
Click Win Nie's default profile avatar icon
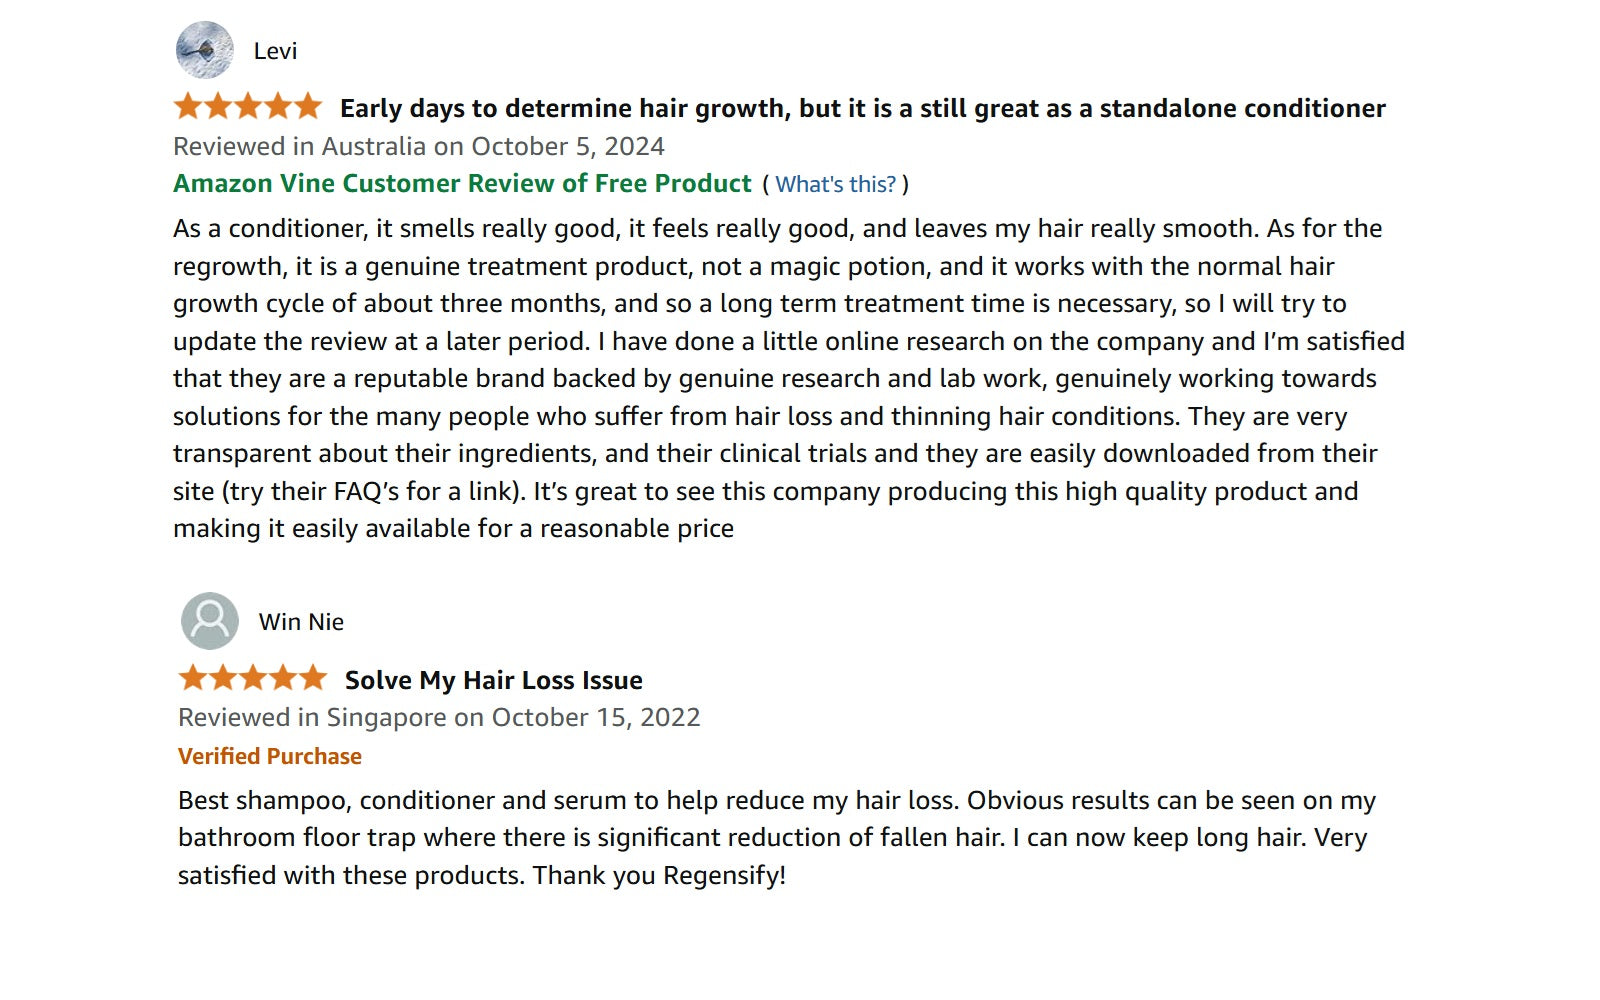(x=210, y=621)
